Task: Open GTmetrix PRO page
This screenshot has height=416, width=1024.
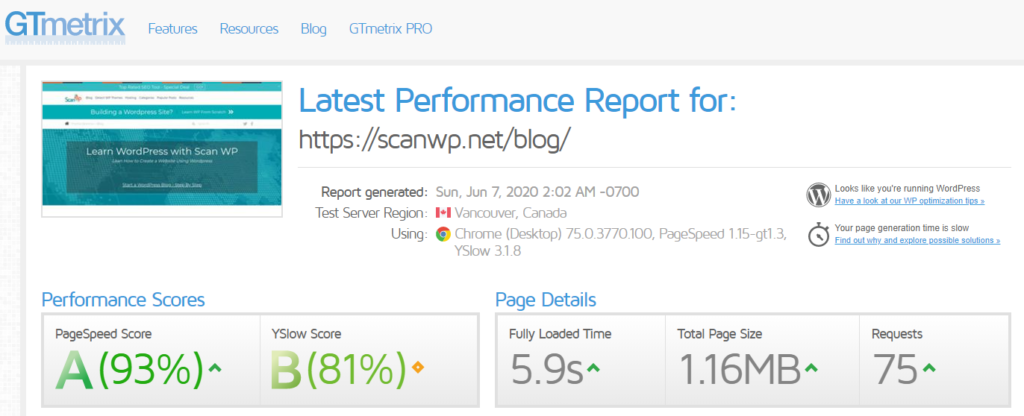Action: pos(391,29)
